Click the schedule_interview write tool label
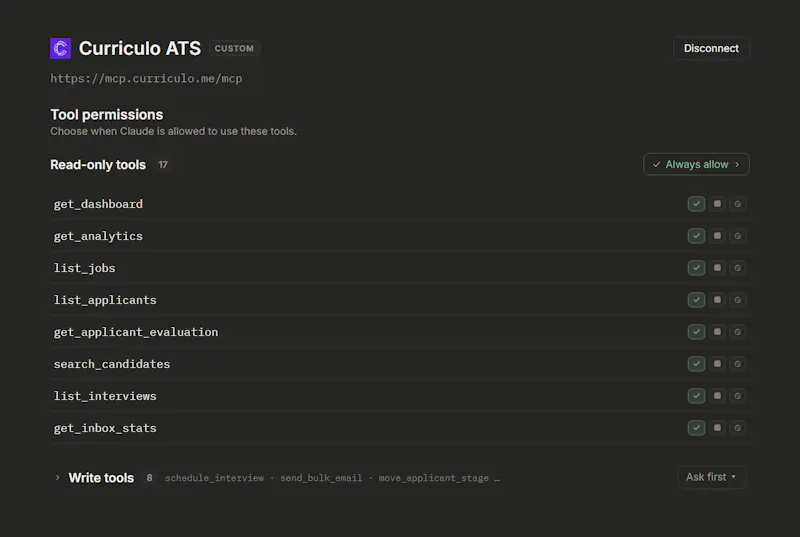 [214, 478]
